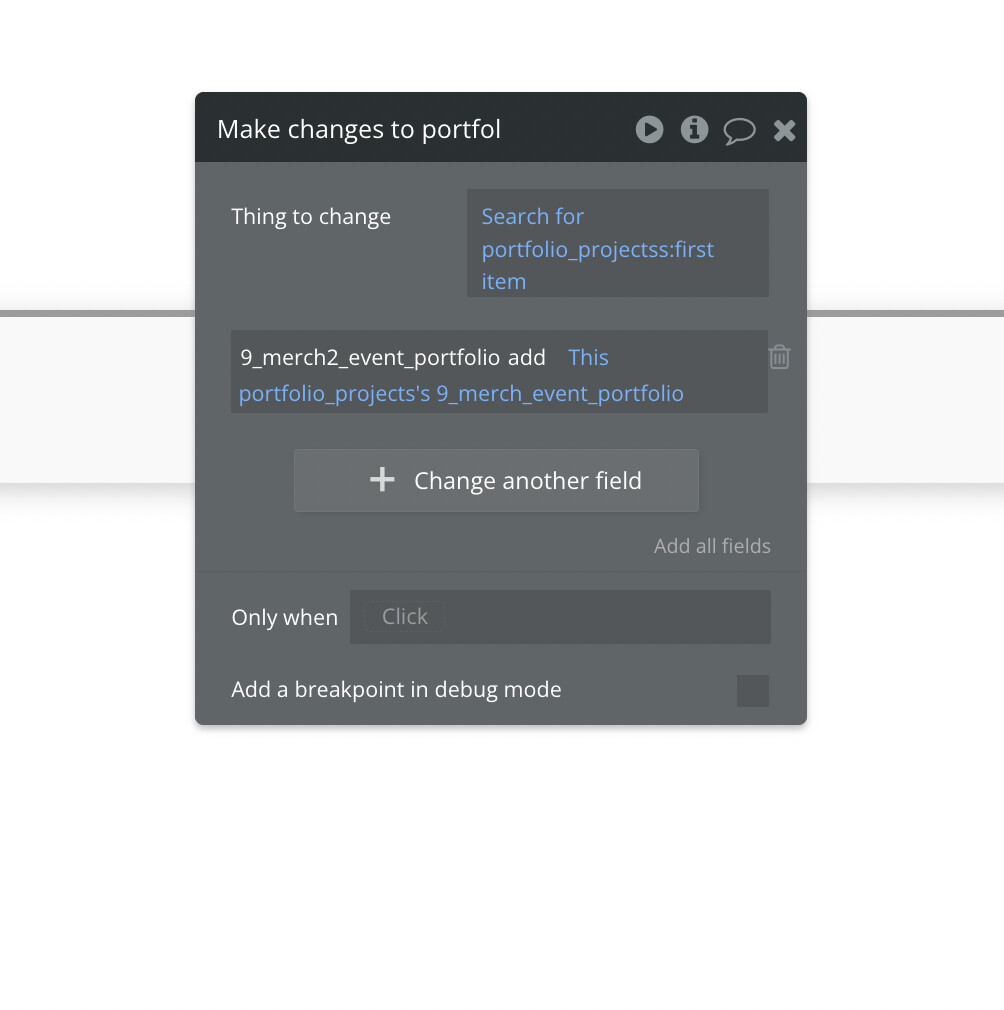The width and height of the screenshot is (1004, 1010).
Task: Click the play icon in dialog header
Action: 649,129
